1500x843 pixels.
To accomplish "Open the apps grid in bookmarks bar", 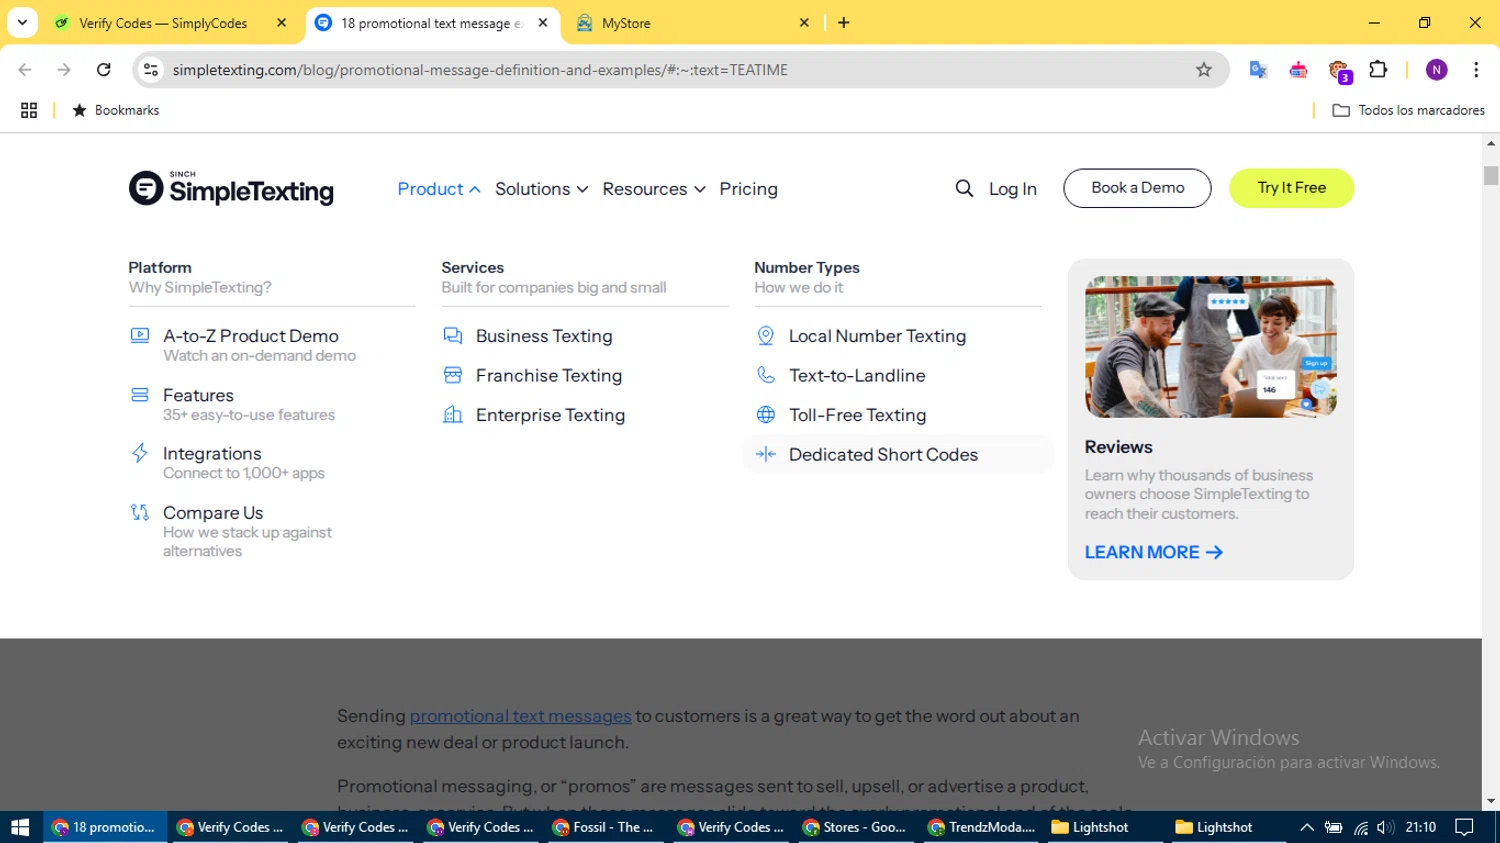I will pyautogui.click(x=29, y=110).
